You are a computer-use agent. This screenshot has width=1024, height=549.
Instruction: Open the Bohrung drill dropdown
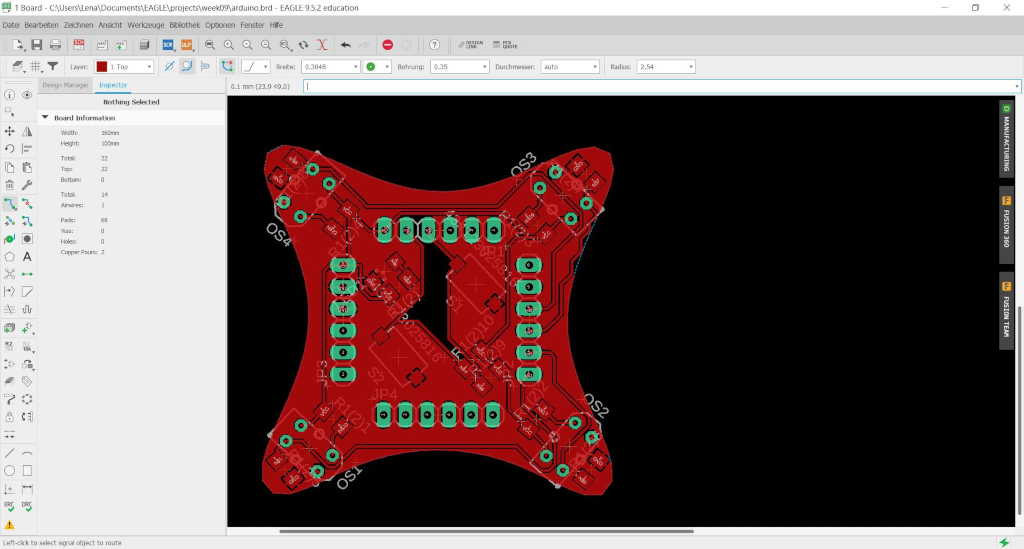click(459, 67)
